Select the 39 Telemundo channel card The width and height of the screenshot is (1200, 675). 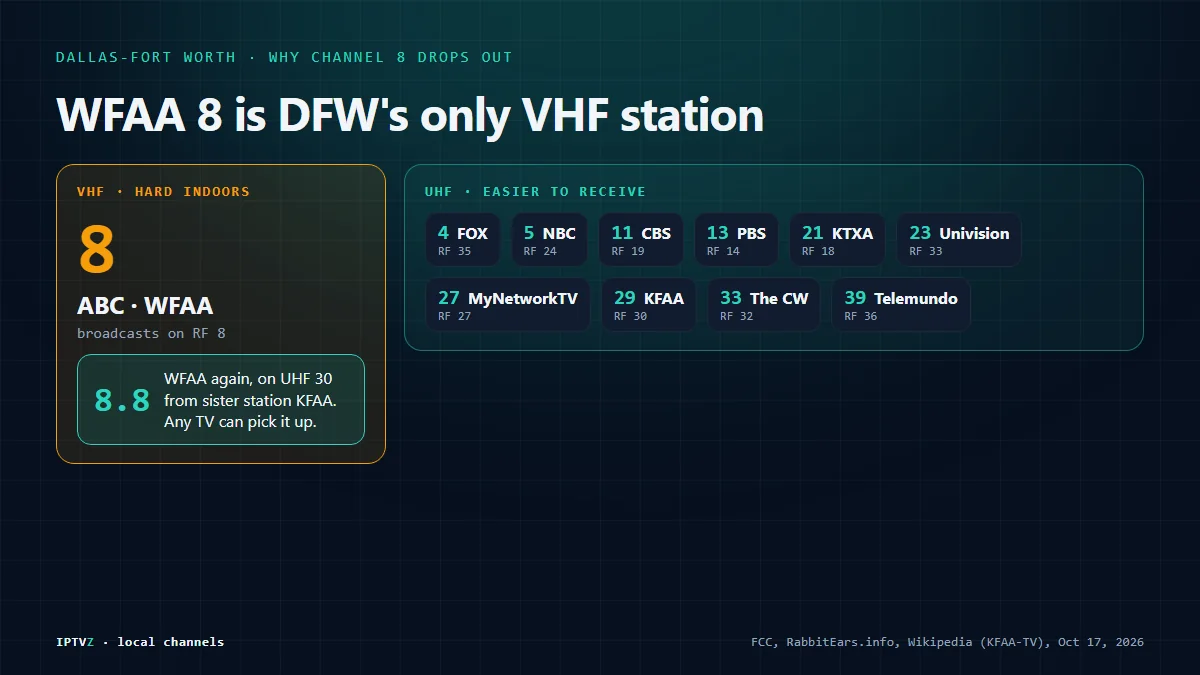[901, 305]
